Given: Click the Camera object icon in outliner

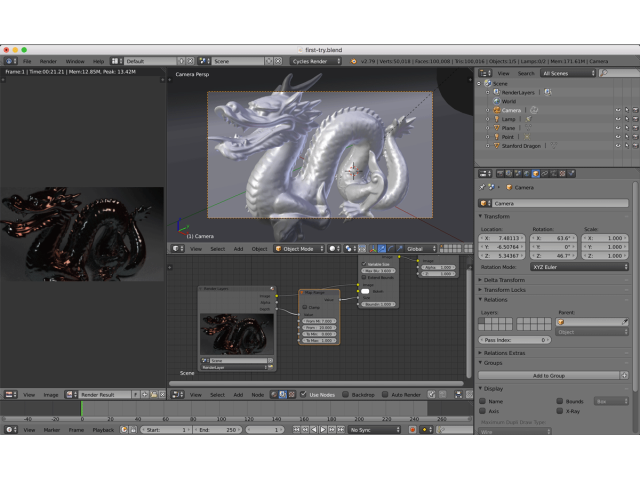Looking at the screenshot, I should (497, 110).
